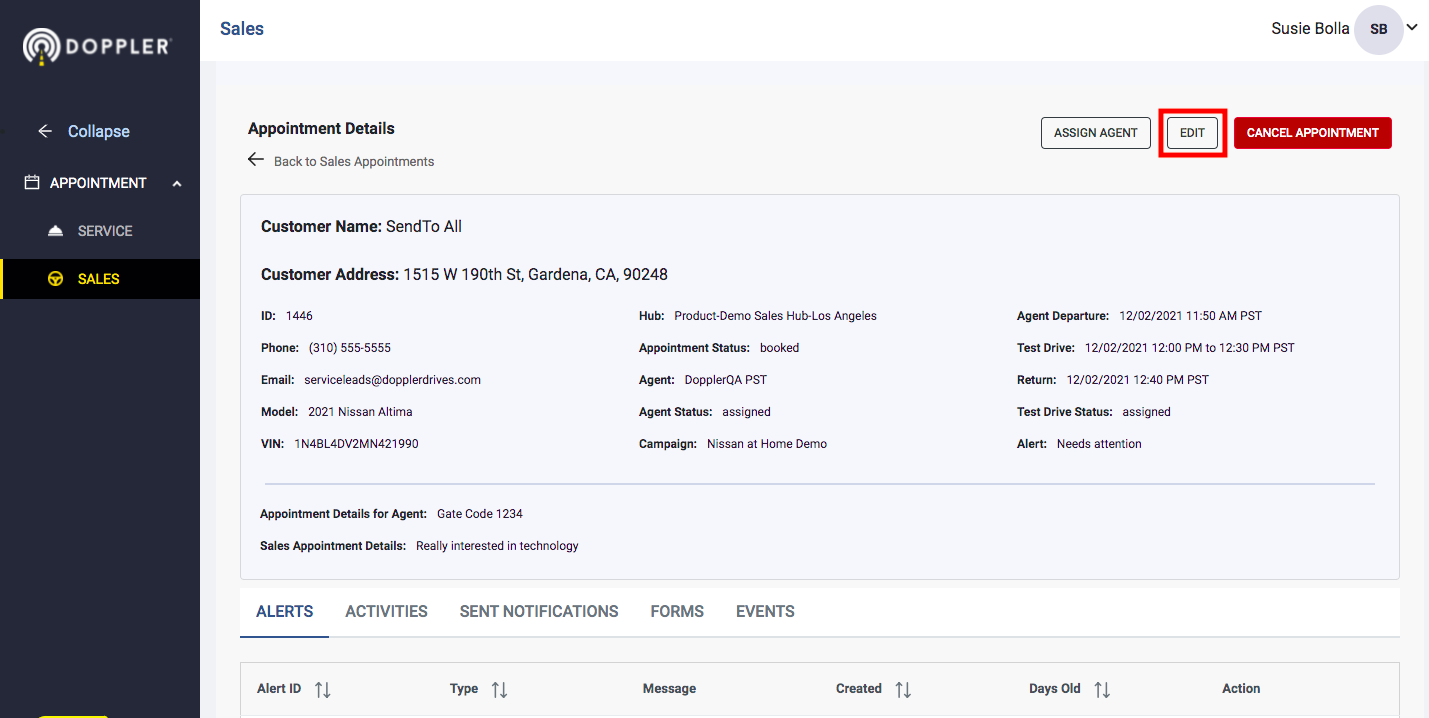
Task: Open the Sales appointments menu item
Action: click(100, 279)
